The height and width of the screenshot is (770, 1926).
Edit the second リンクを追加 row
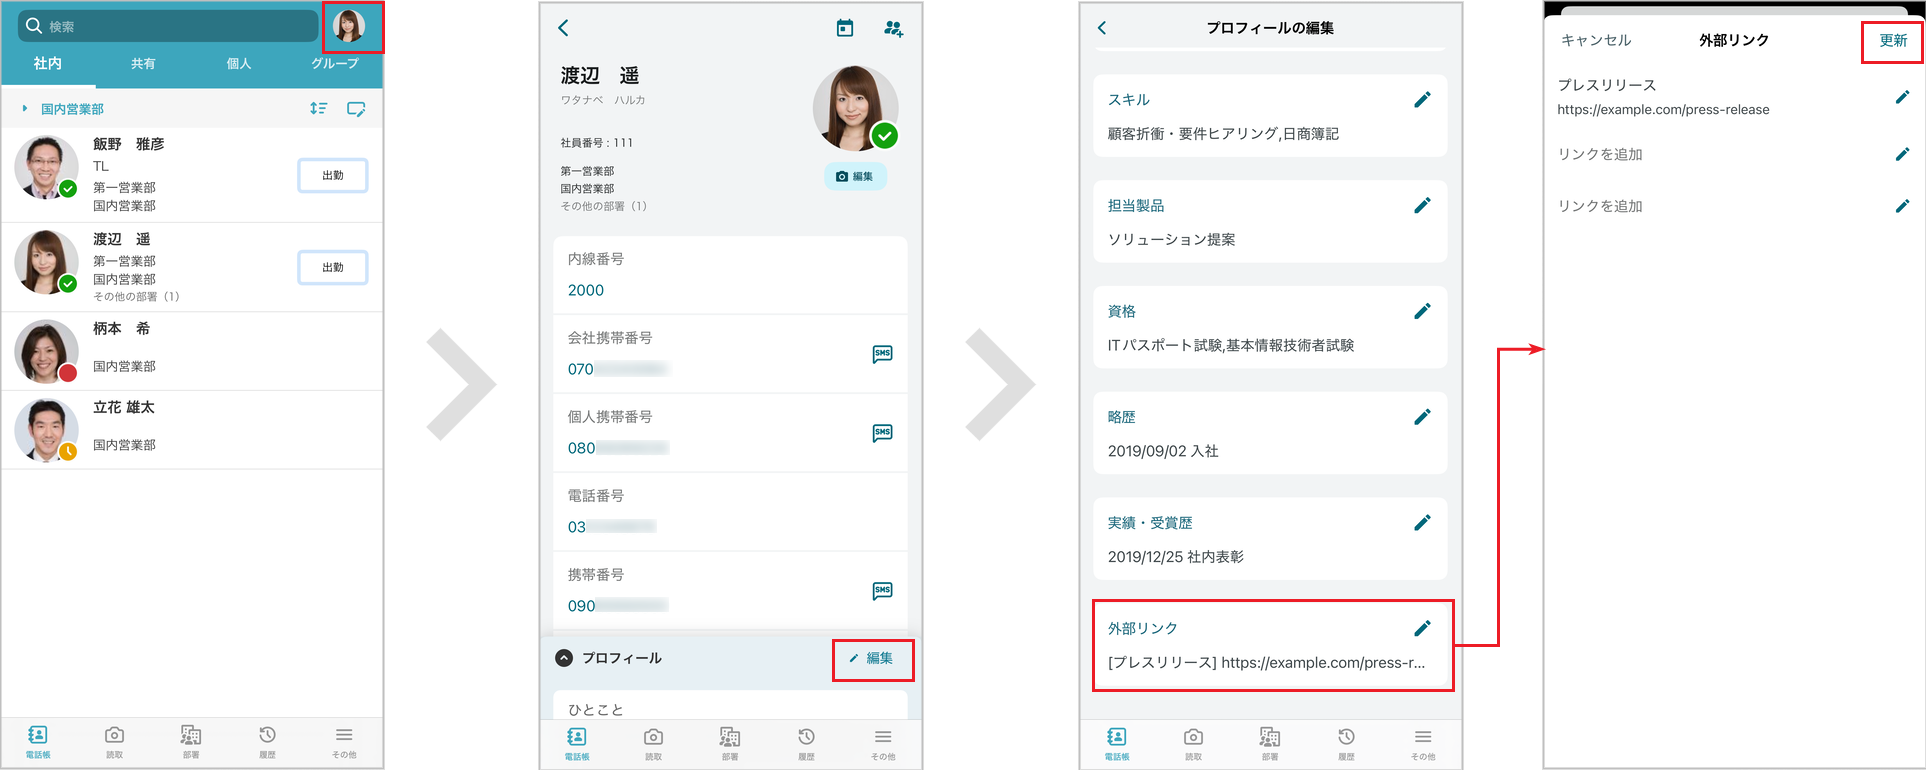1902,206
